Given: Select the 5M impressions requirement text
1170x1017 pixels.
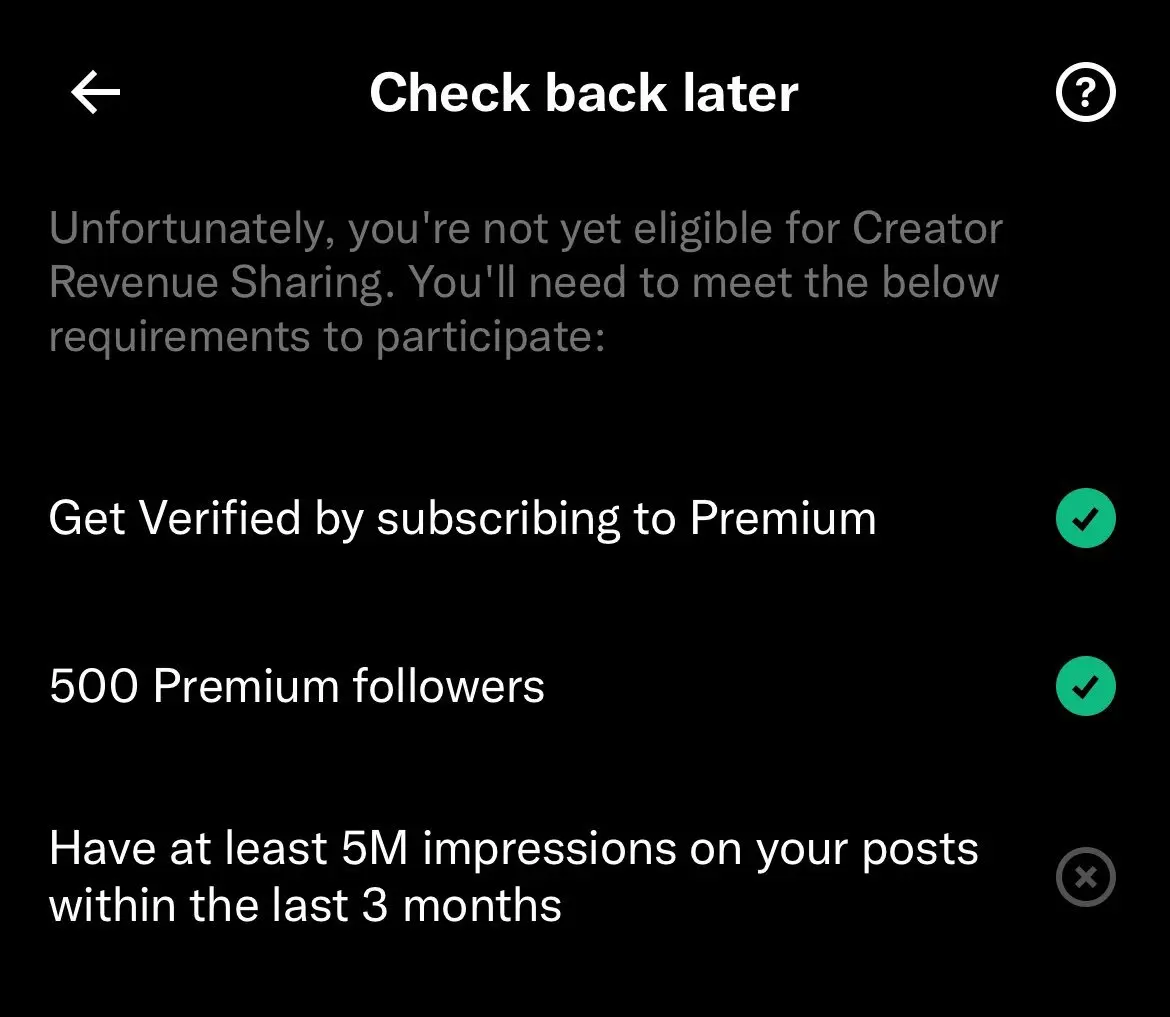Looking at the screenshot, I should 513,877.
